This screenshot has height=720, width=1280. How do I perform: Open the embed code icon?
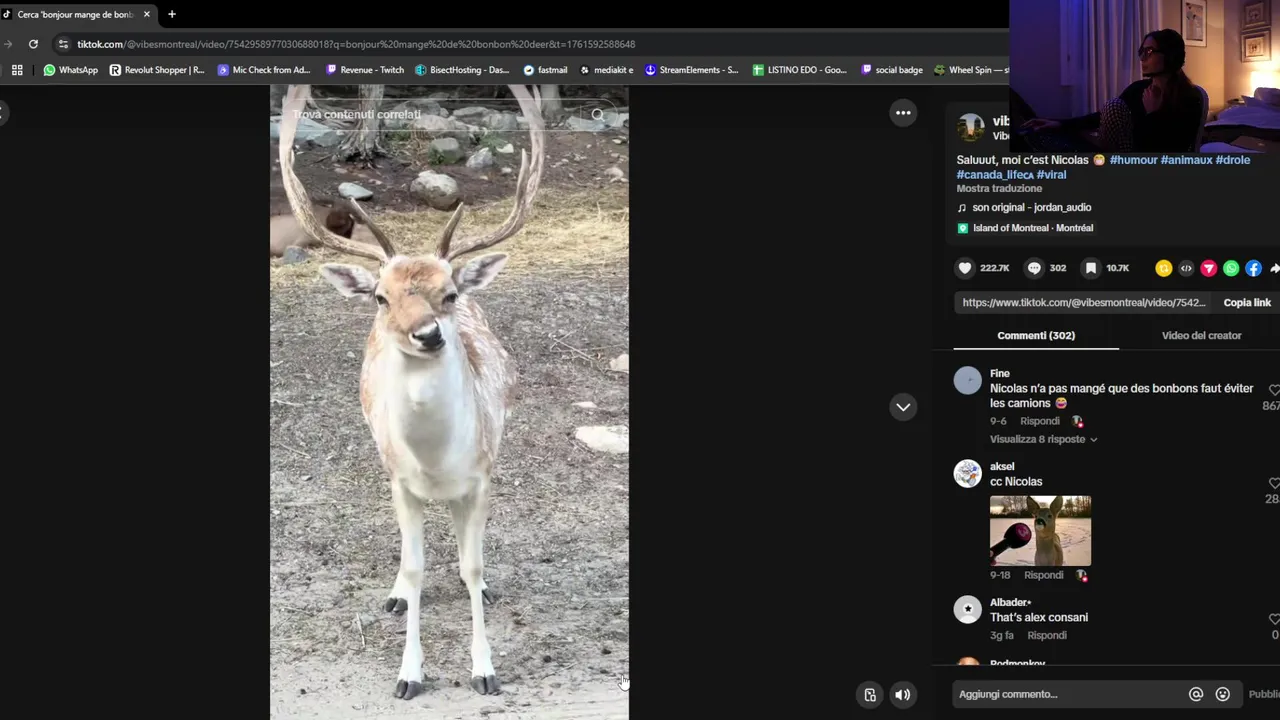click(x=1186, y=268)
